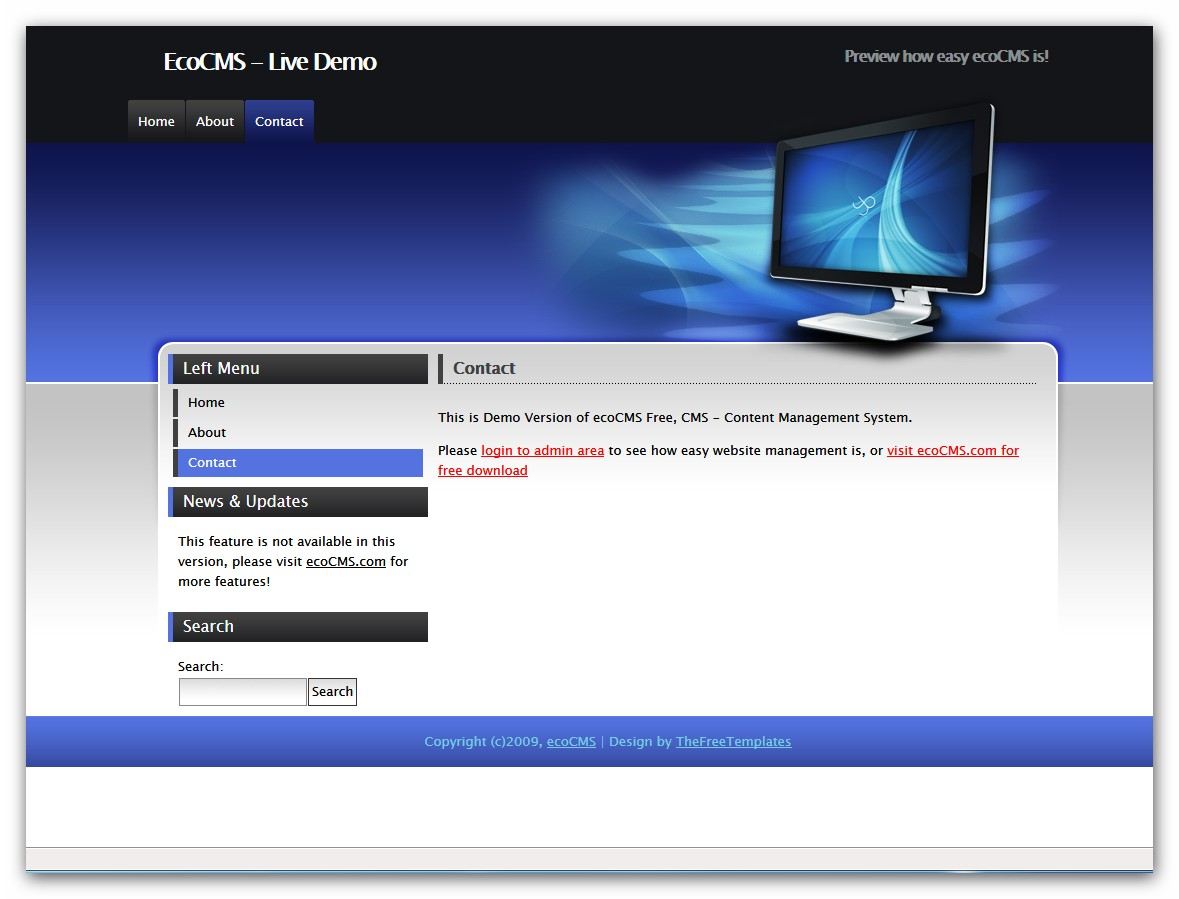
Task: Select the Contact tab in top navigation
Action: point(279,121)
